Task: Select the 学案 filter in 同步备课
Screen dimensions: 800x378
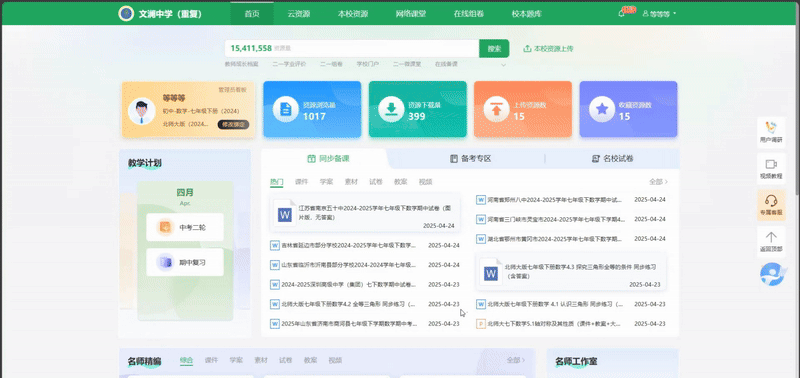Action: pyautogui.click(x=327, y=182)
